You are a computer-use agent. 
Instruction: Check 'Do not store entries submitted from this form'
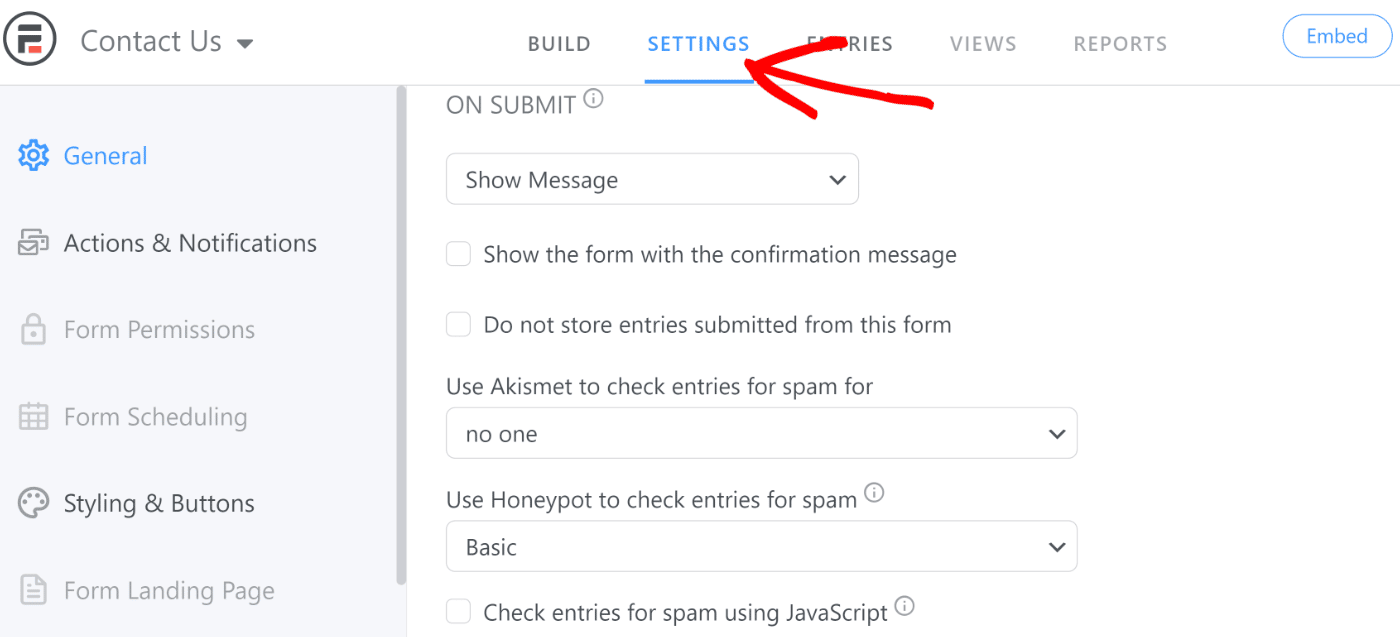click(458, 324)
